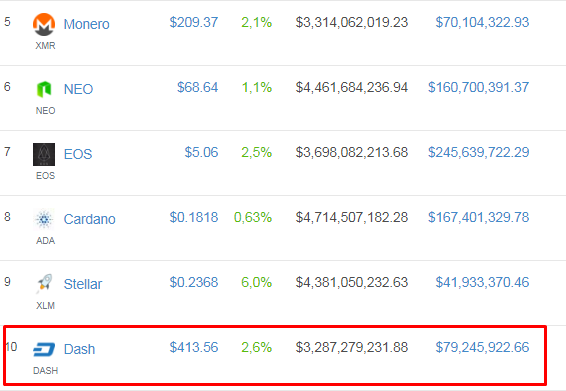Screen dimensions: 566x391
Task: Select EOS market cap $3,698,082,213.68
Action: (352, 152)
